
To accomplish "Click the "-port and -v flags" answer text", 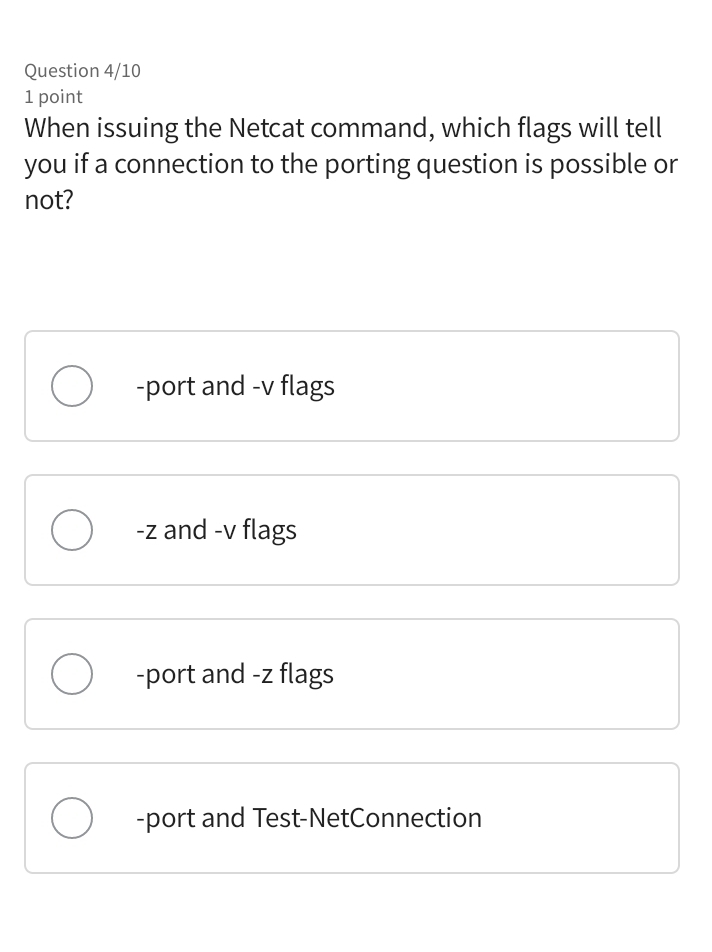I will pyautogui.click(x=235, y=386).
